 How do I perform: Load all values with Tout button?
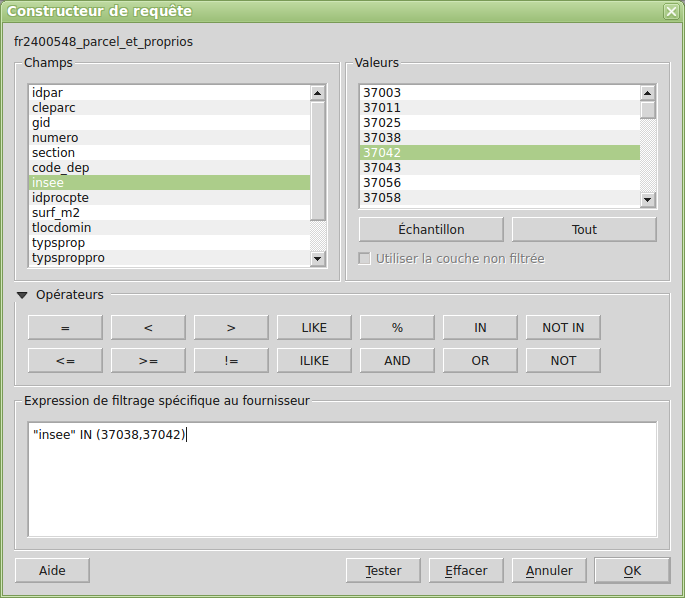click(584, 229)
